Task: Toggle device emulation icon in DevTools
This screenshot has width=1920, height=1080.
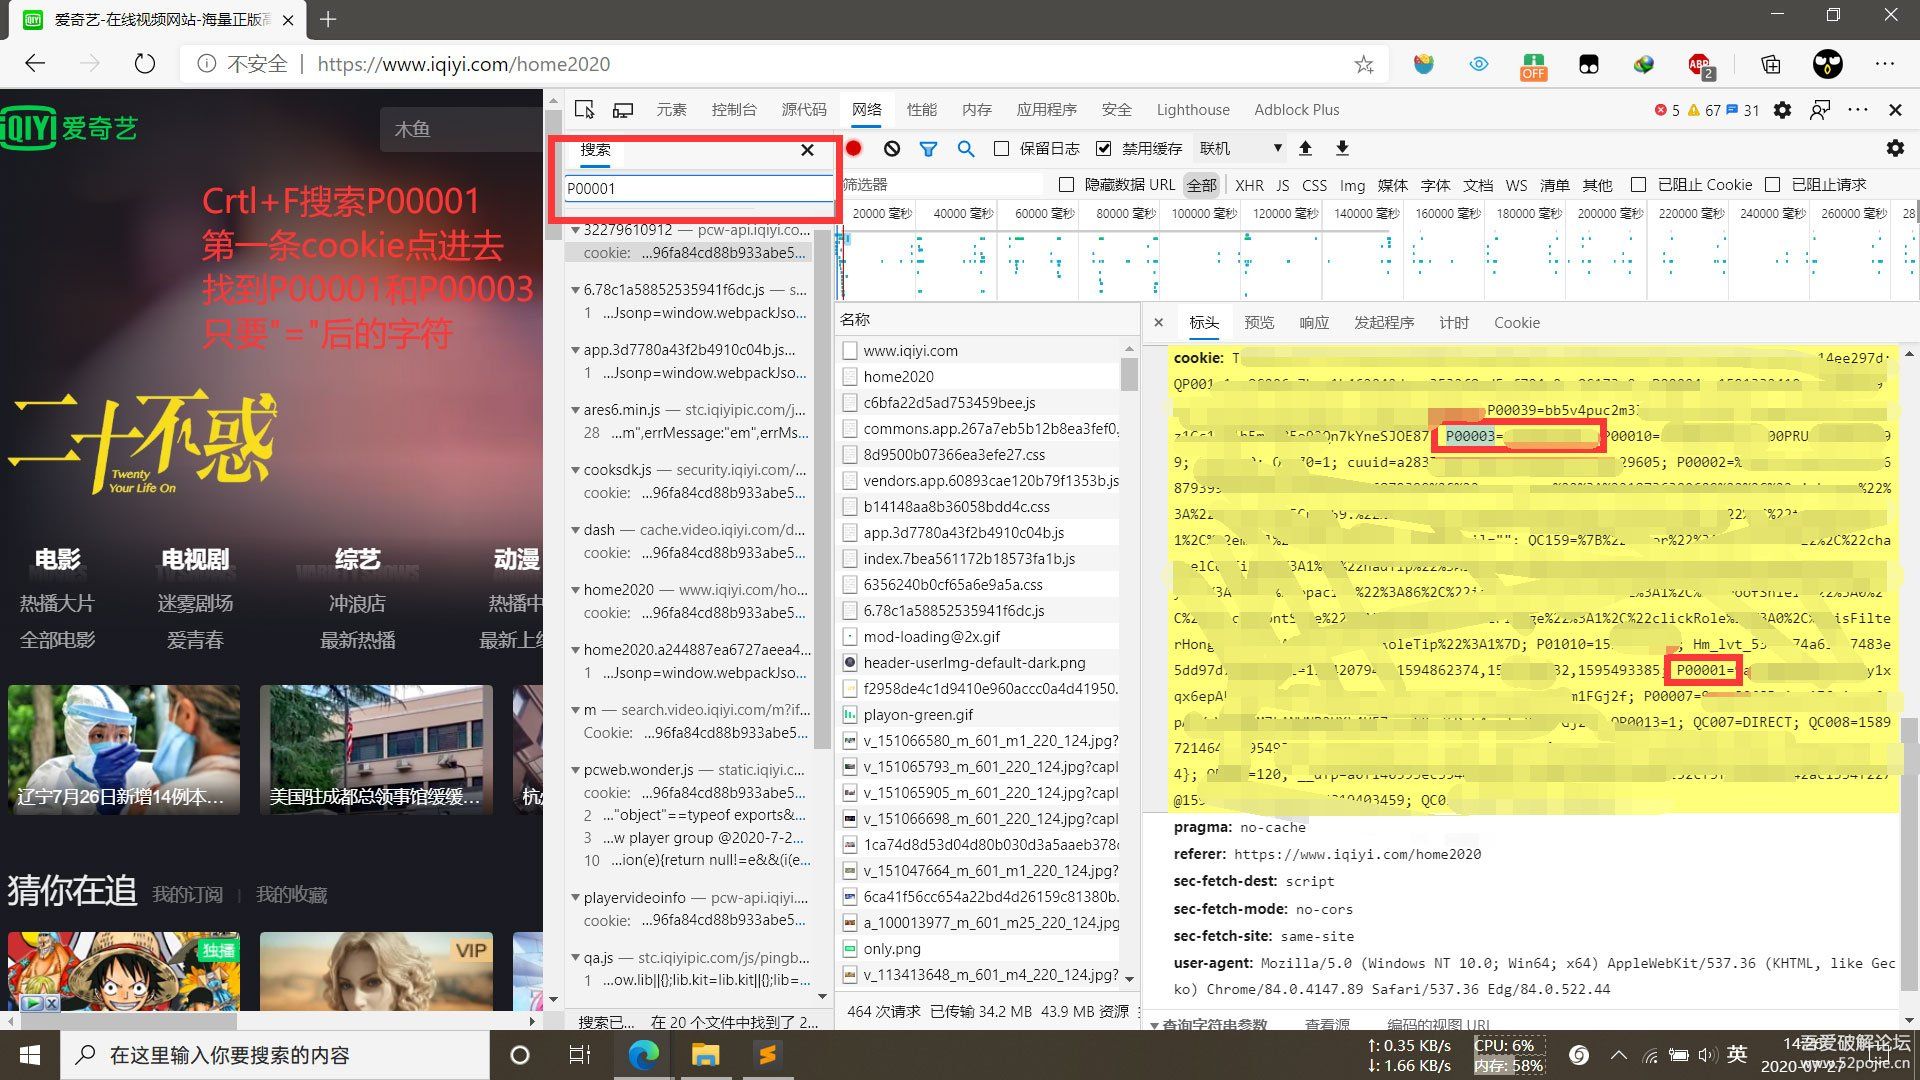Action: point(622,110)
